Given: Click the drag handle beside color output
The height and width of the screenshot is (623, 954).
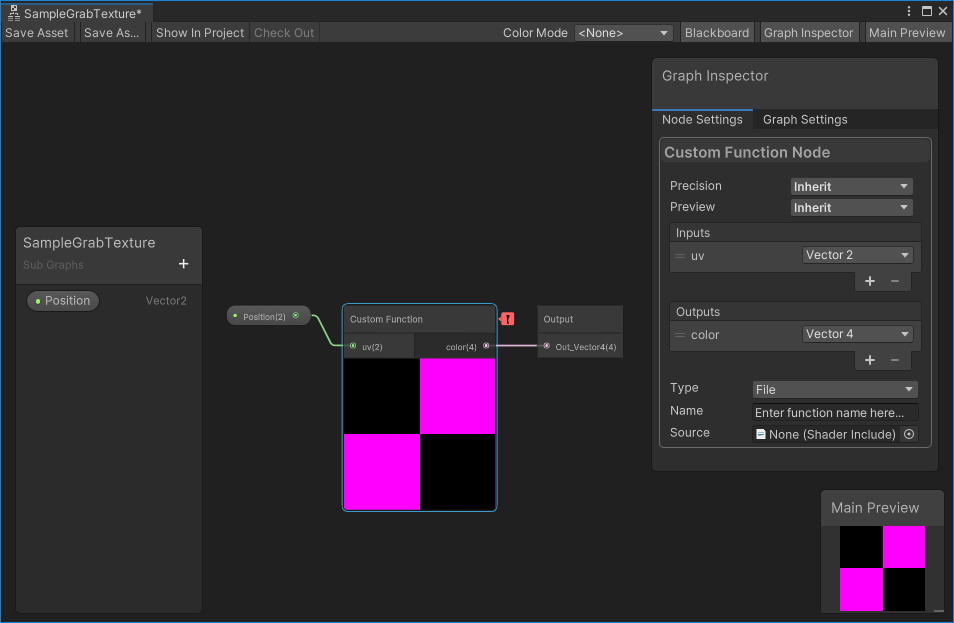Looking at the screenshot, I should [x=680, y=335].
